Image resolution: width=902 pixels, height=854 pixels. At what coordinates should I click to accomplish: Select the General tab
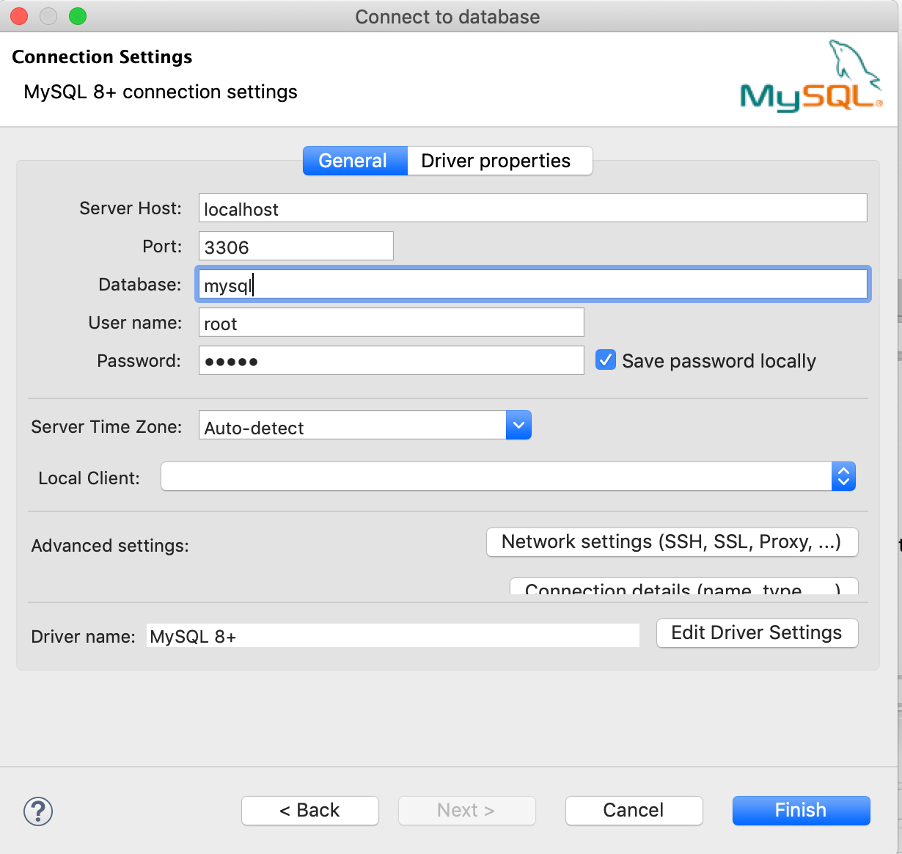click(355, 160)
